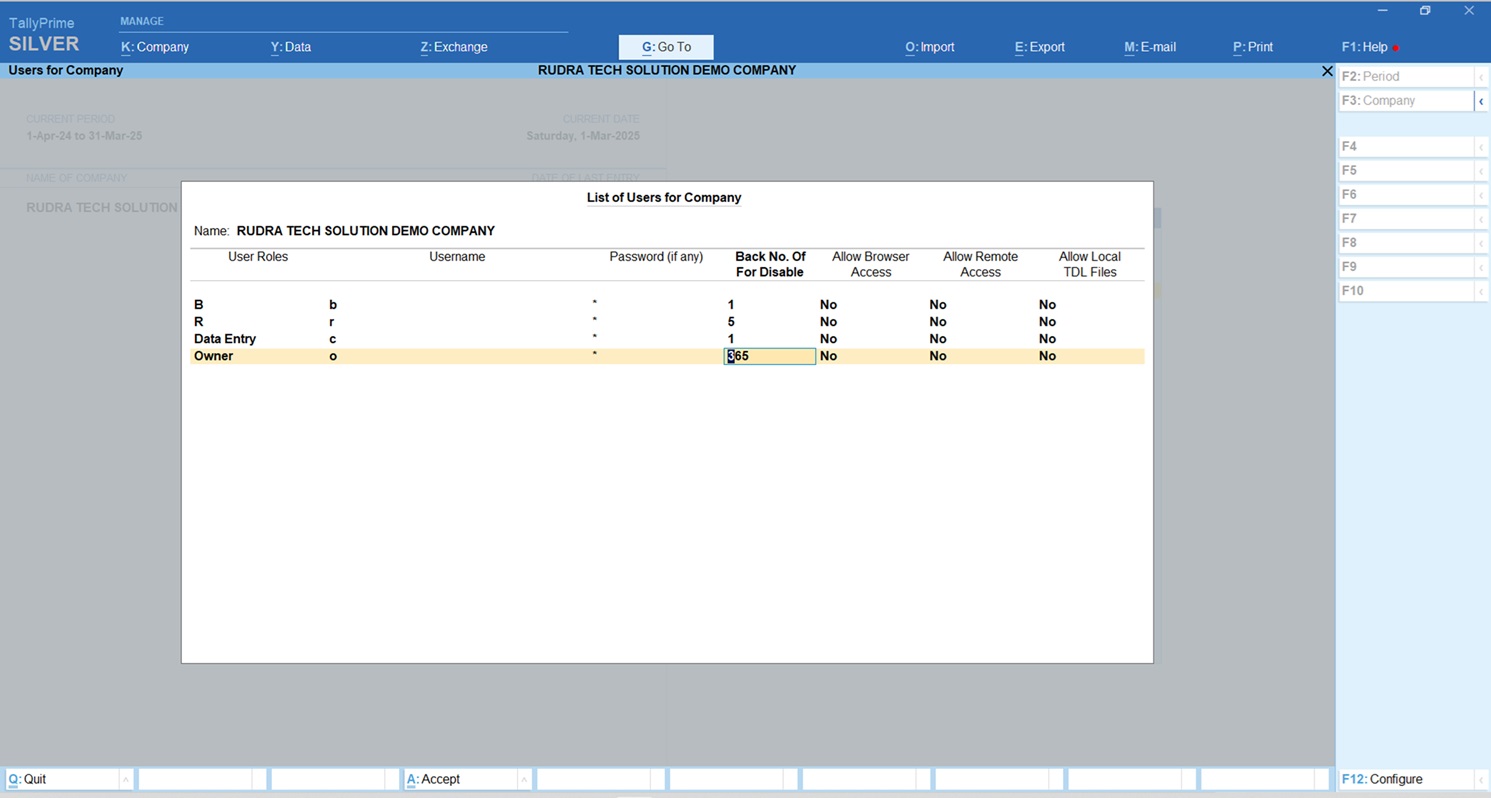Expand the F3: Company chevron arrow
Viewport: 1491px width, 798px height.
(1481, 101)
